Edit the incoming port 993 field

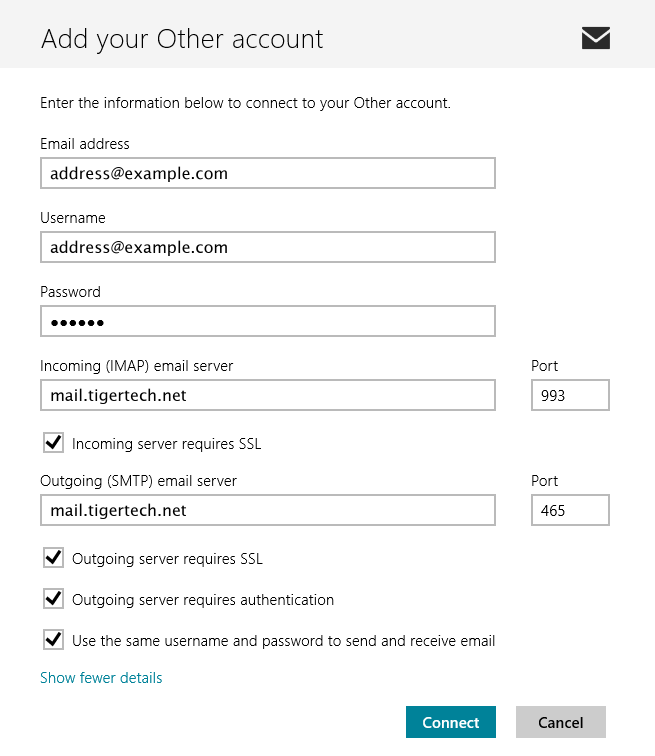tap(570, 395)
